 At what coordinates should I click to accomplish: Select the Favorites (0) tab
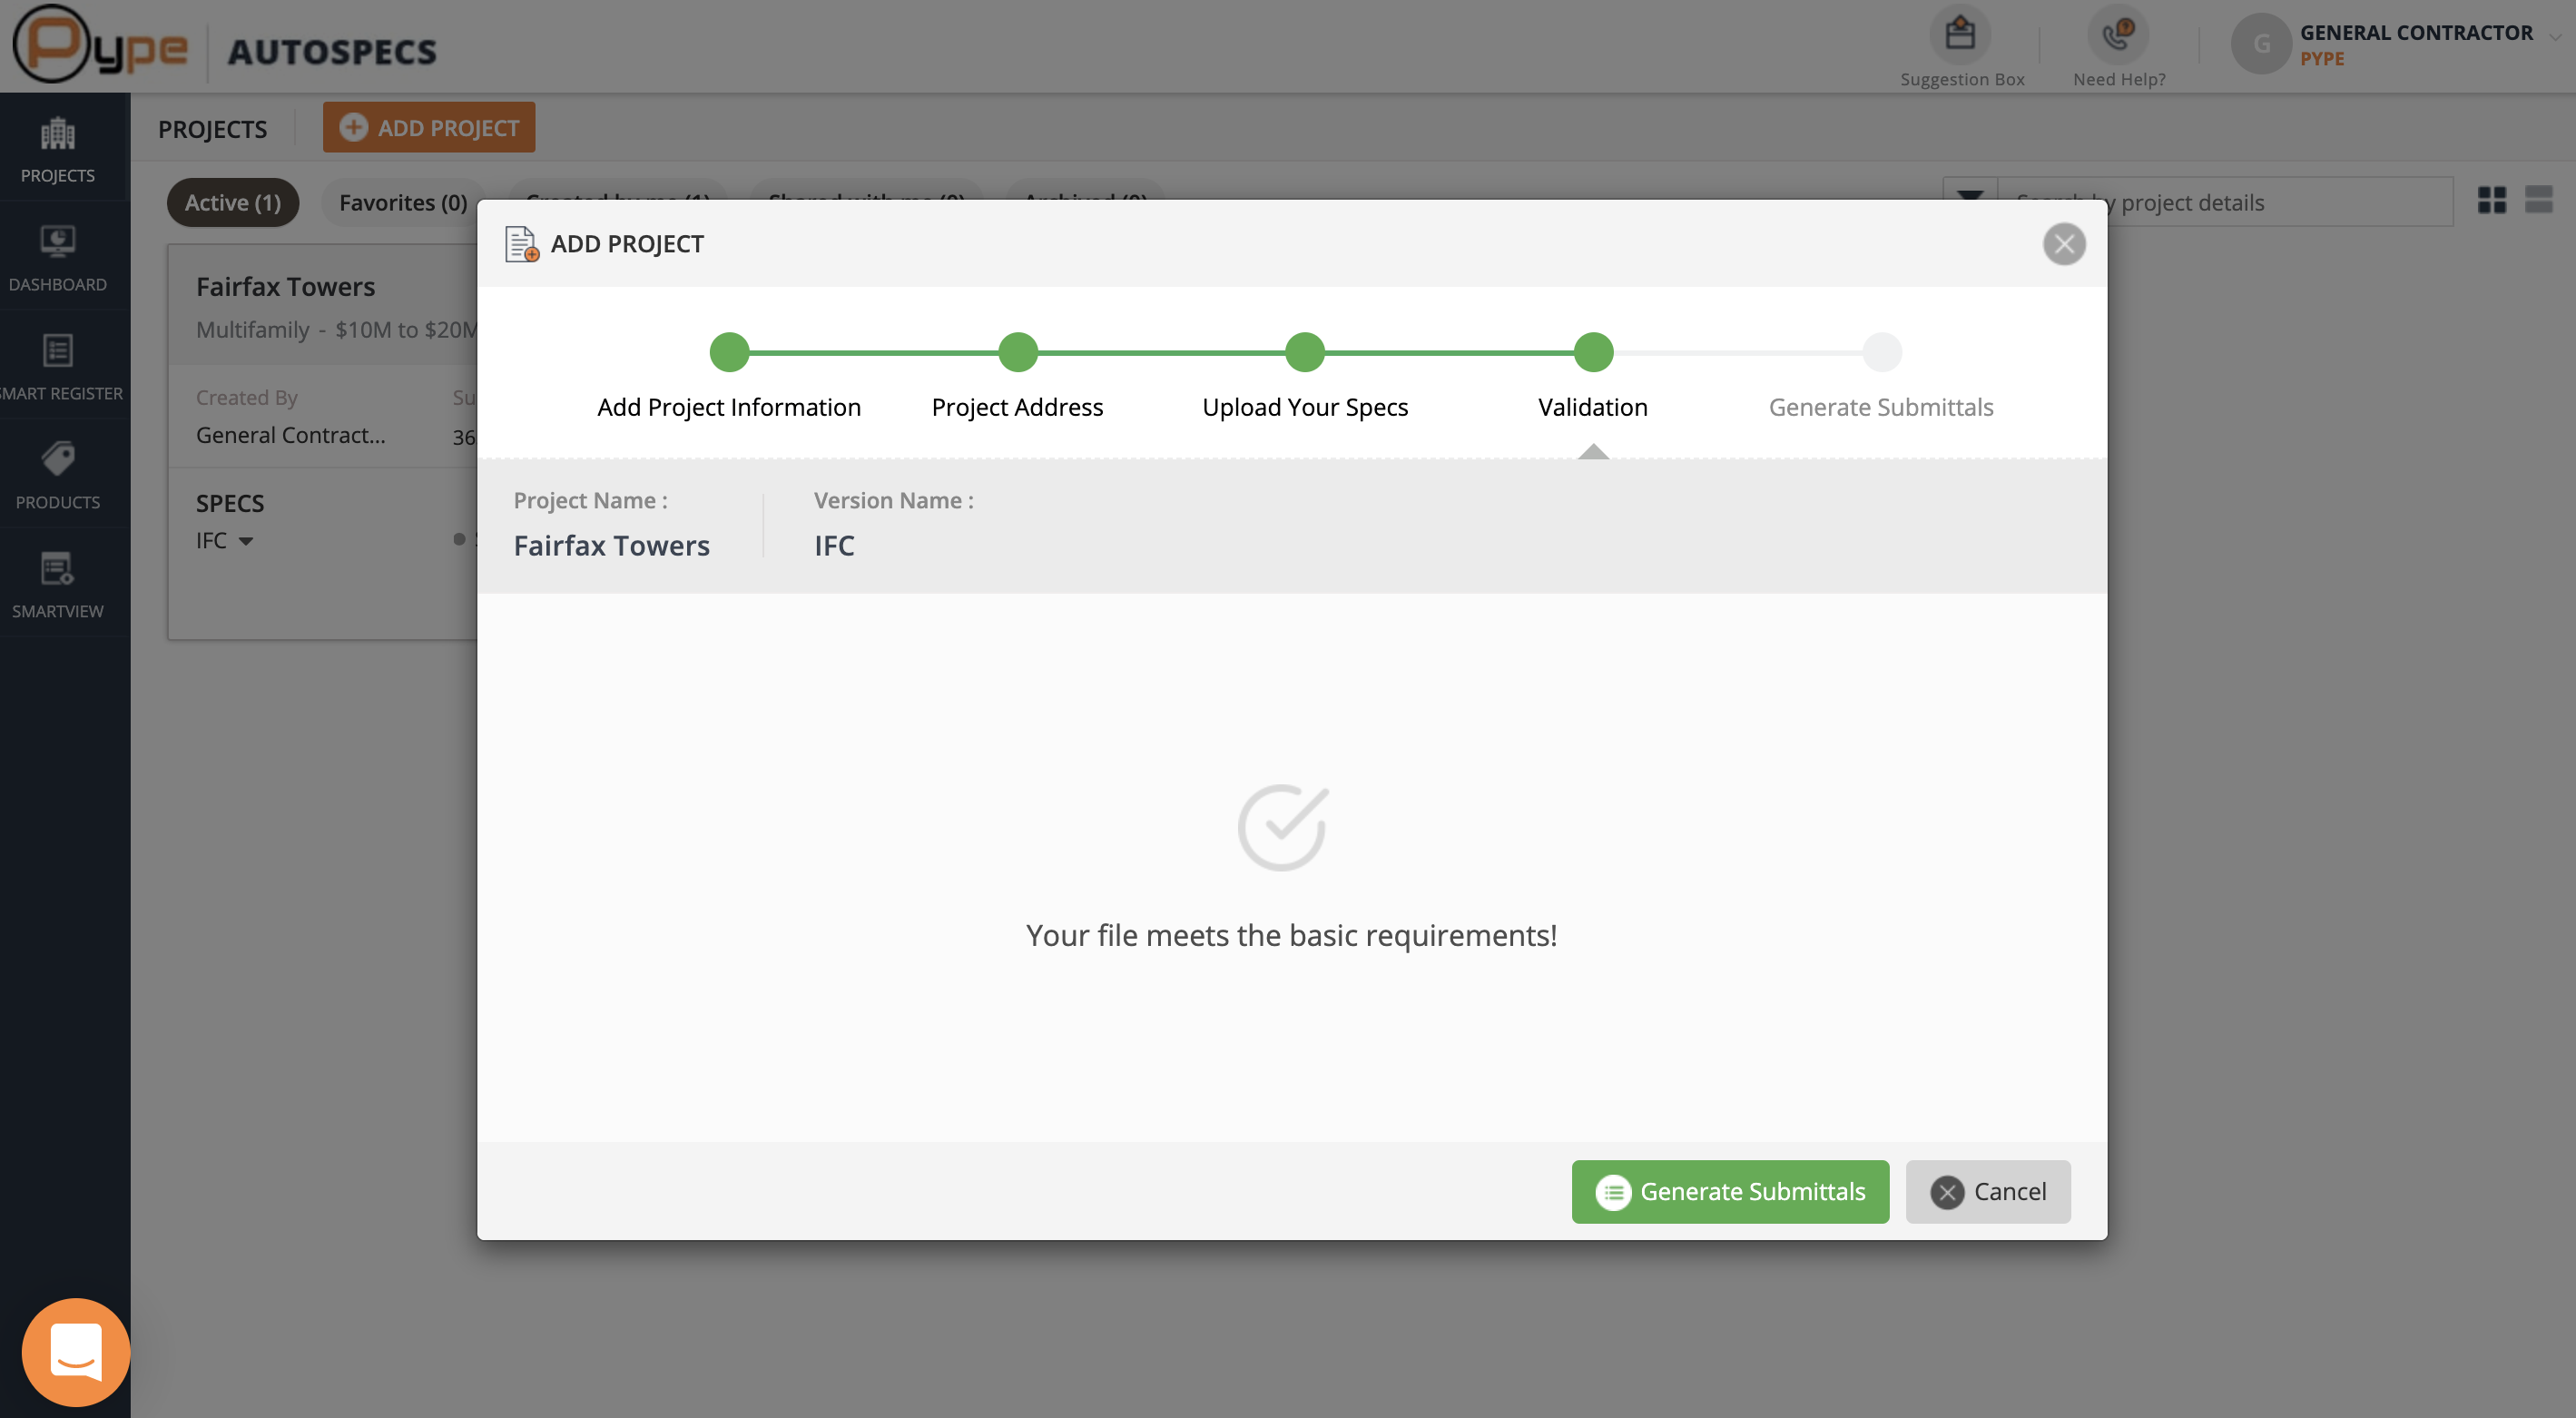[x=403, y=203]
